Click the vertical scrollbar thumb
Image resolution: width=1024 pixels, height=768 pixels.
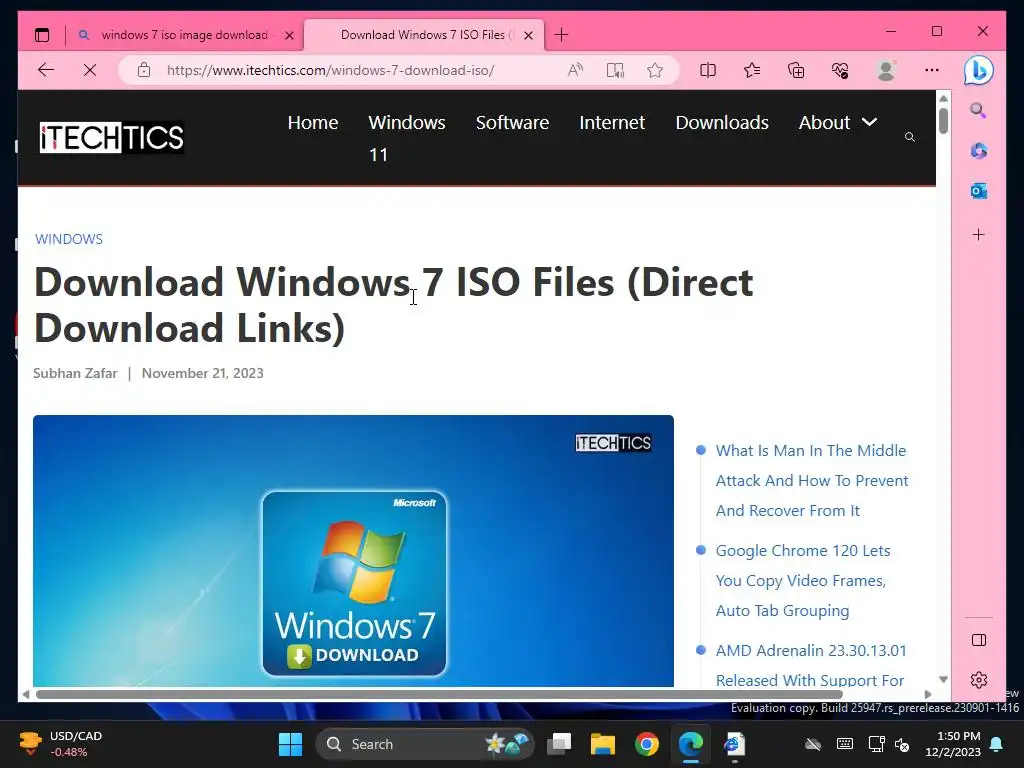pos(943,121)
